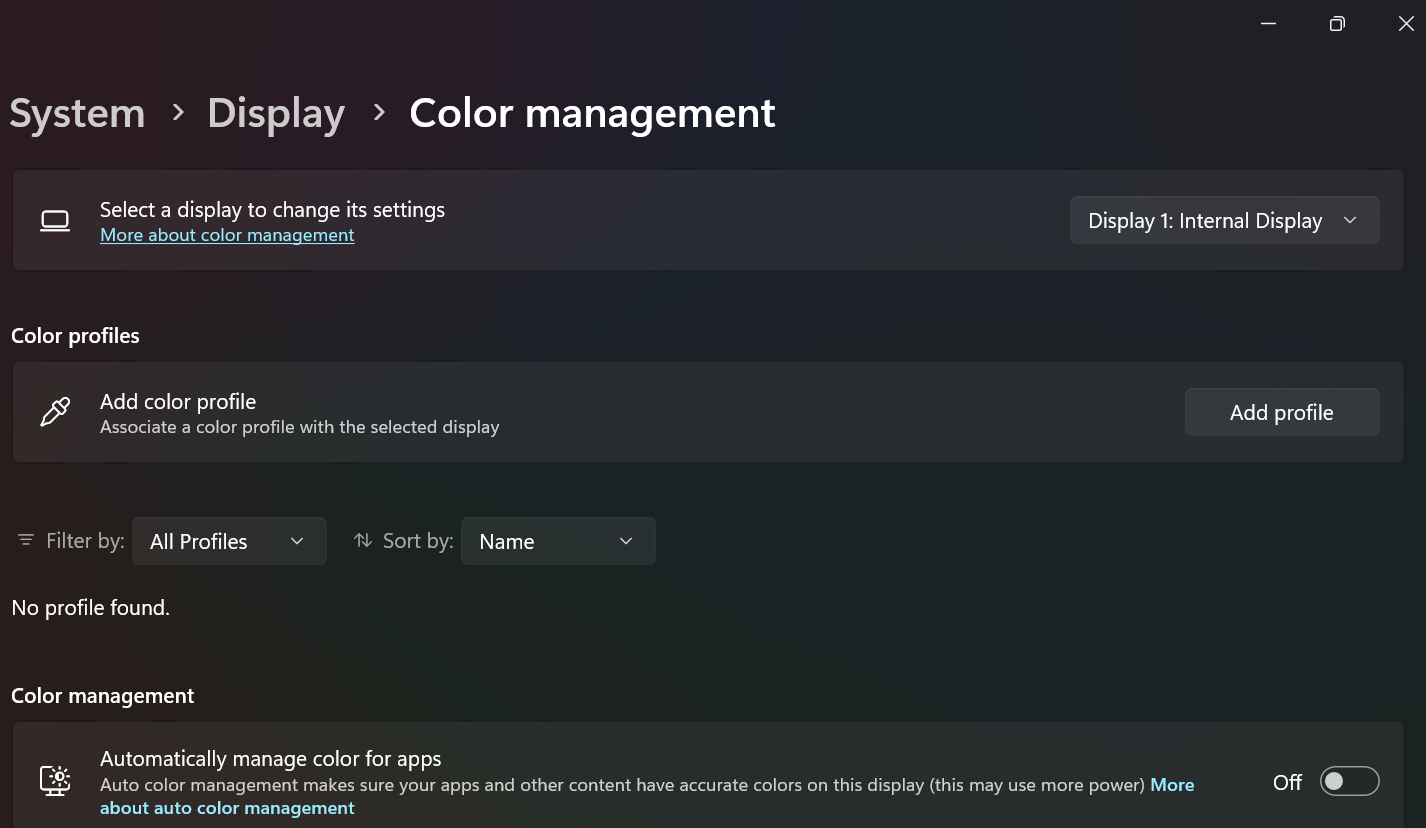Click the Color management page title
The width and height of the screenshot is (1426, 828).
[x=592, y=113]
